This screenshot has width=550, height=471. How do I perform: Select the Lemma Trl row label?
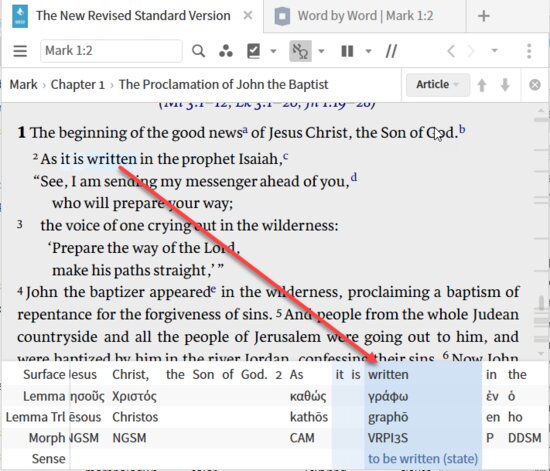click(35, 417)
